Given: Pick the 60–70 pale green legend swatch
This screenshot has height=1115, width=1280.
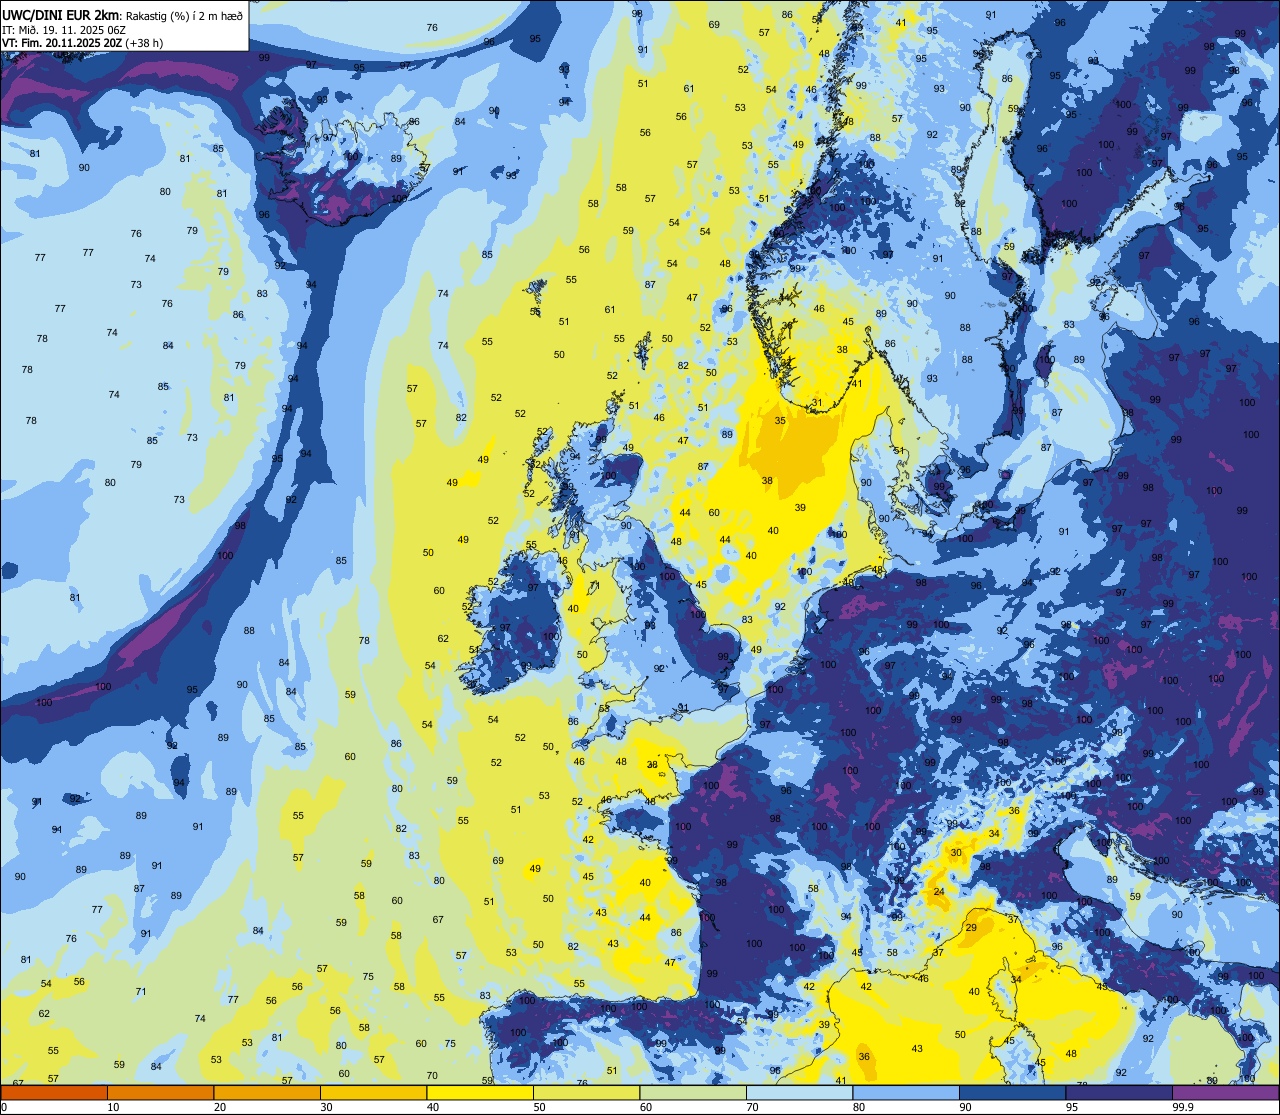Looking at the screenshot, I should 693,1092.
